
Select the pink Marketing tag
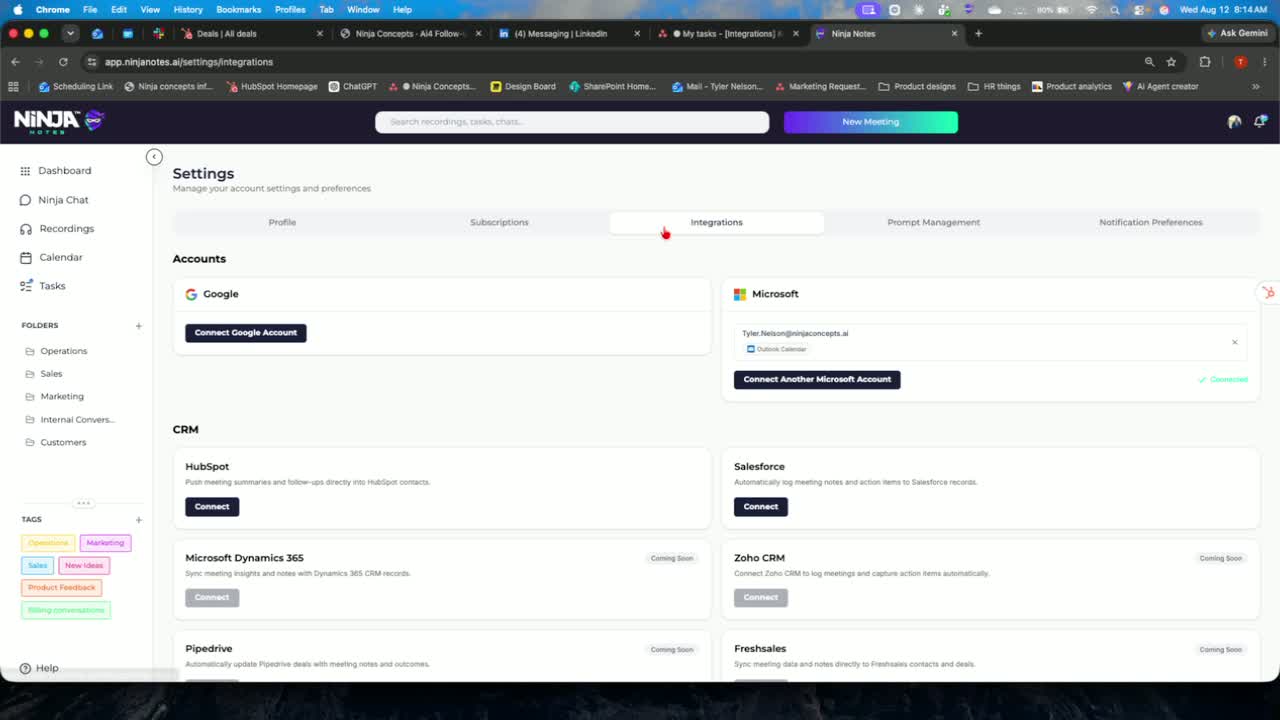[x=105, y=543]
